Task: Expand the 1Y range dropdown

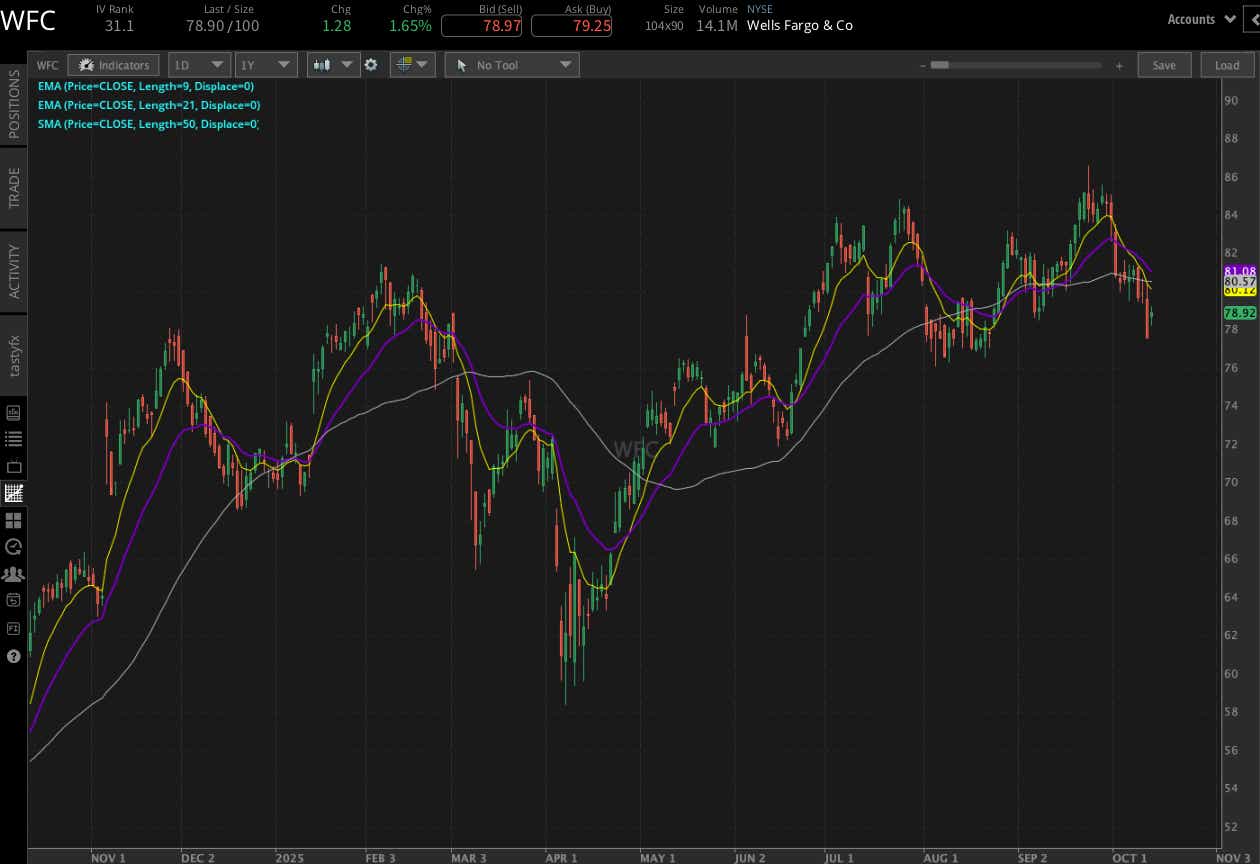Action: point(266,64)
